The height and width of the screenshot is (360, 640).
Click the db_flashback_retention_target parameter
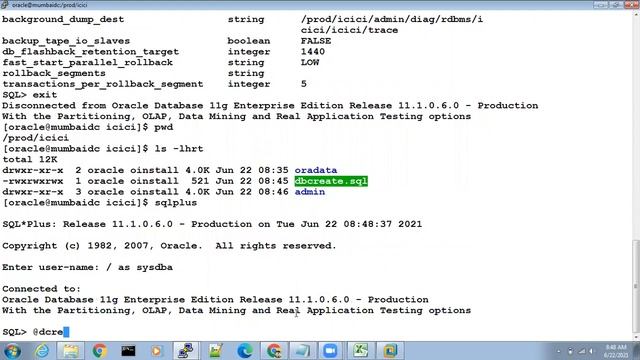point(91,51)
